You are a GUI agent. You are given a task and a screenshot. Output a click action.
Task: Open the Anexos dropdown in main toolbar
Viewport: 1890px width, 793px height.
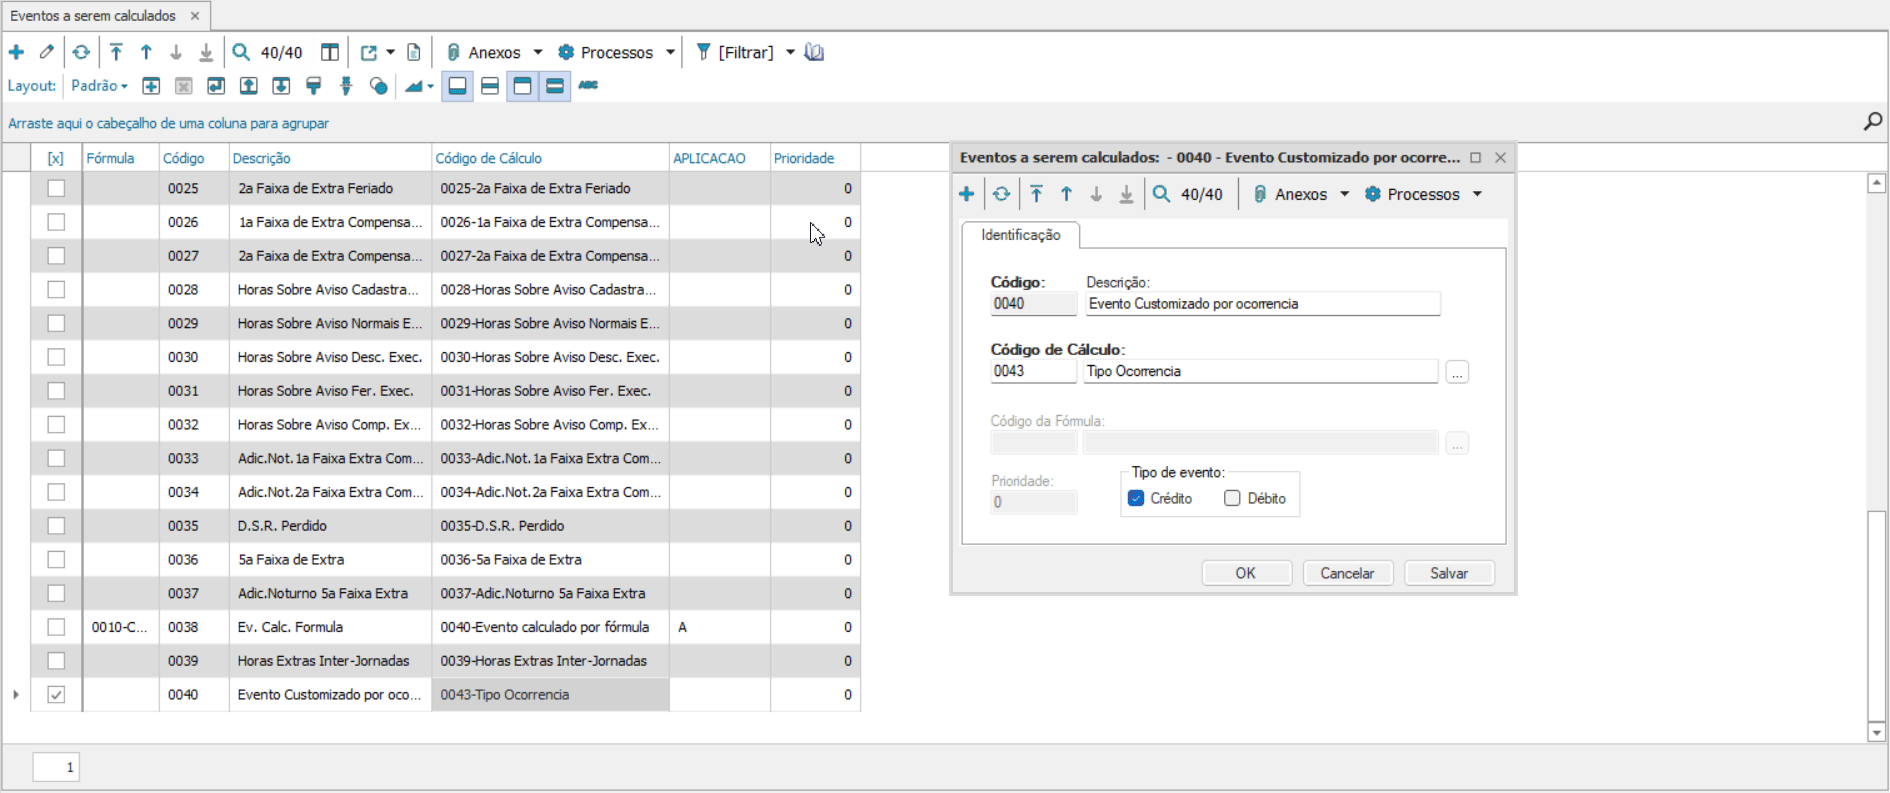coord(537,52)
